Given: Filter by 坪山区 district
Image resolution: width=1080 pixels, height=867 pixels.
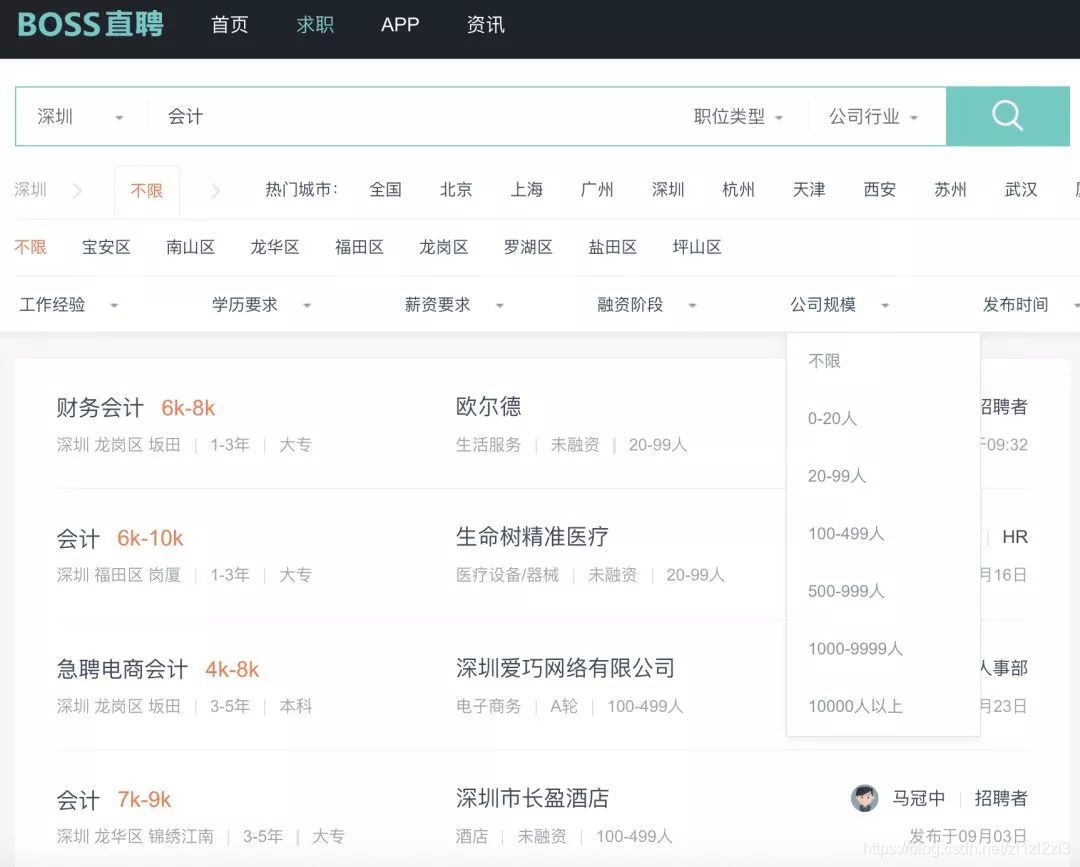Looking at the screenshot, I should tap(696, 247).
